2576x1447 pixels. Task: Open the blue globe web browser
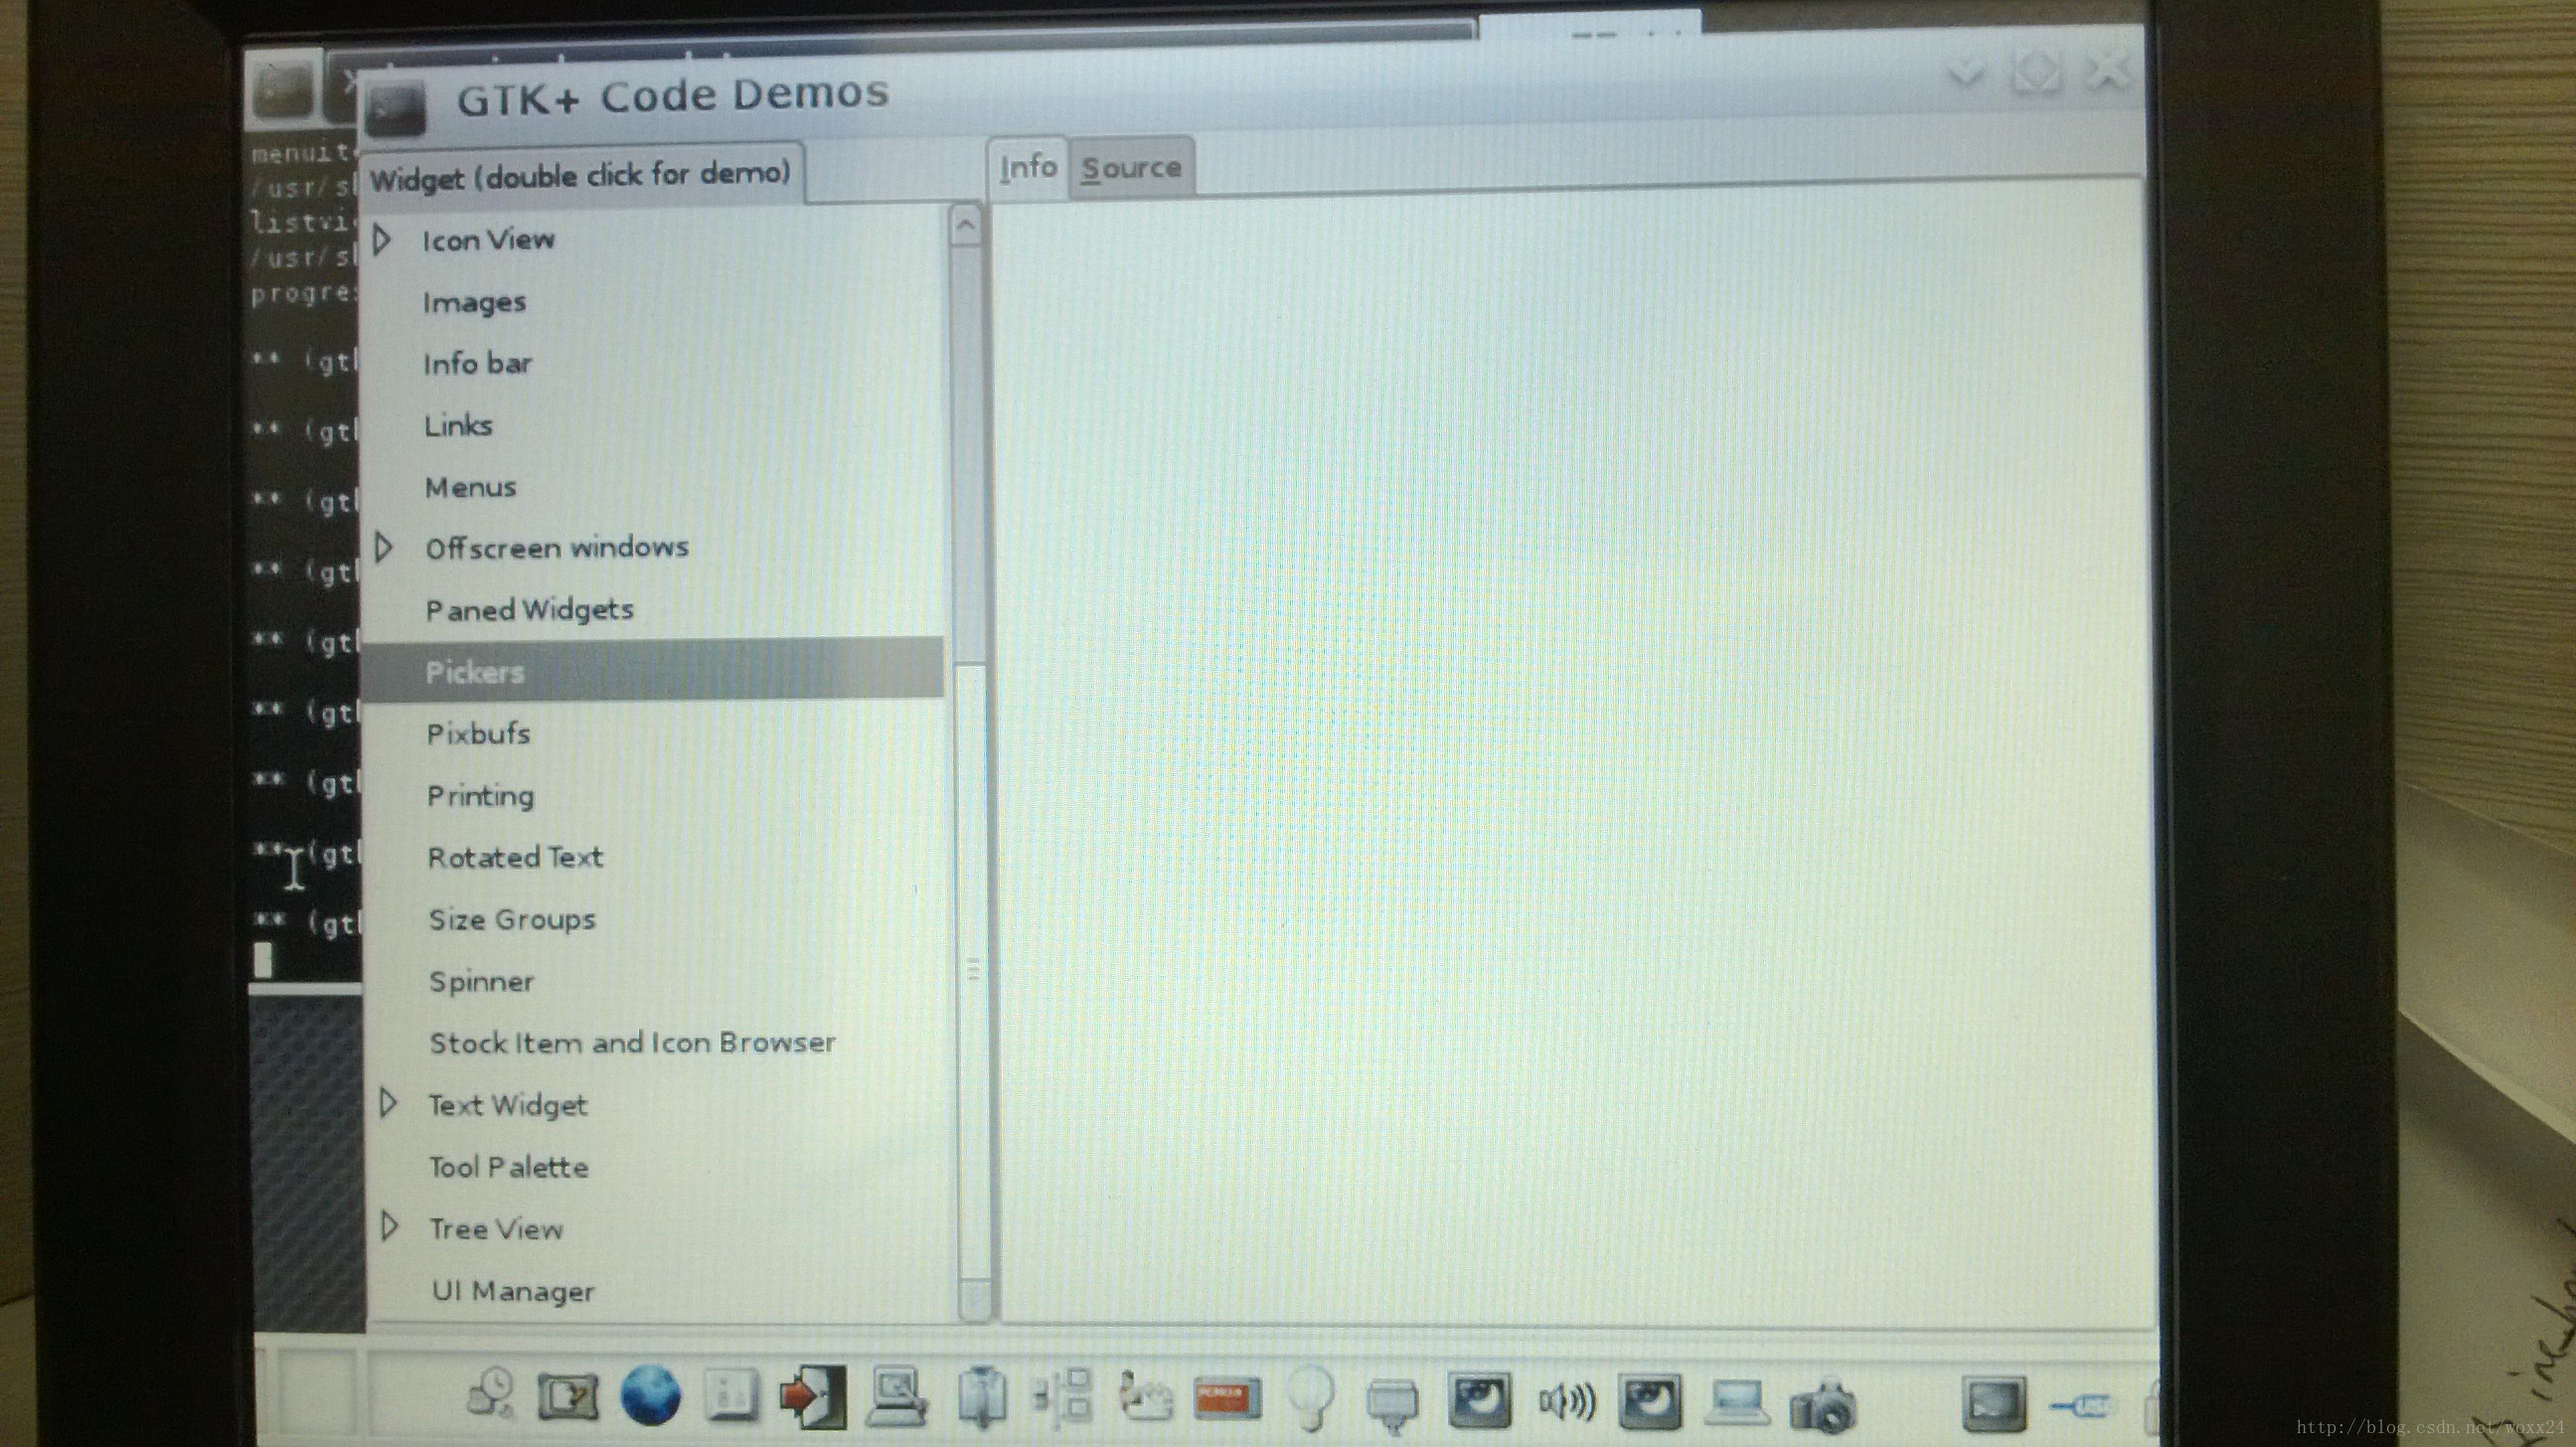650,1396
